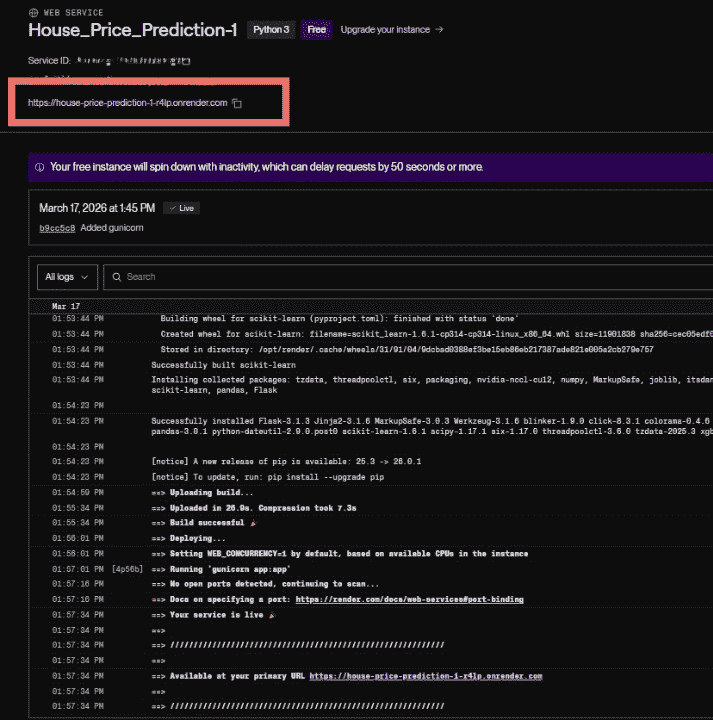Select the Setting WEB_CONCURRENCY=1 log line
The height and width of the screenshot is (720, 713).
coord(340,554)
